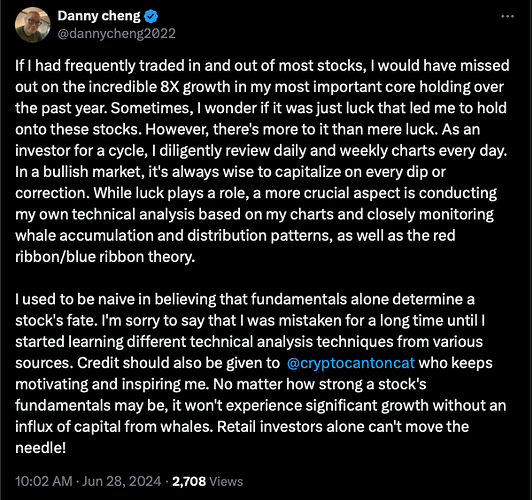Click the Jun 28, 2024 date
Image resolution: width=532 pixels, height=500 pixels.
click(122, 481)
